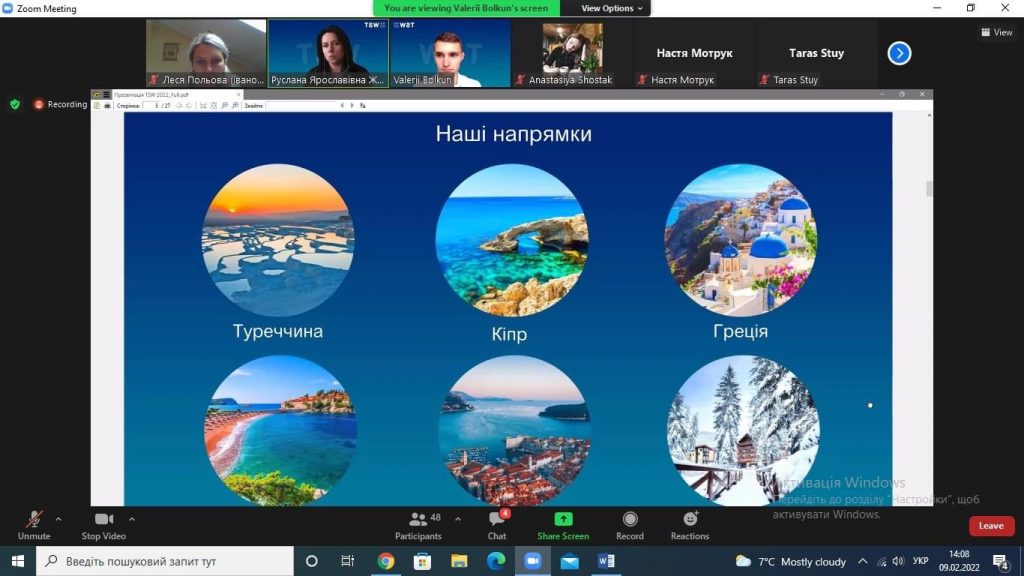Stop Video camera toggle
1024x576 pixels.
pos(103,526)
